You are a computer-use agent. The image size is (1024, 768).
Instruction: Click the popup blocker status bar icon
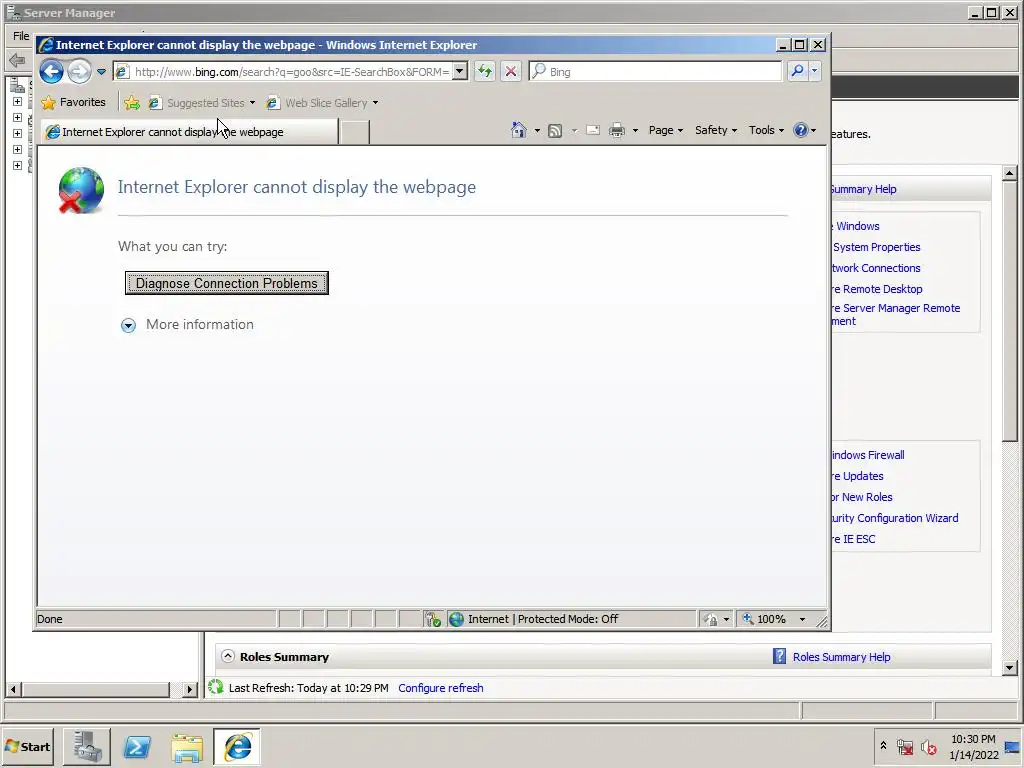[x=432, y=619]
